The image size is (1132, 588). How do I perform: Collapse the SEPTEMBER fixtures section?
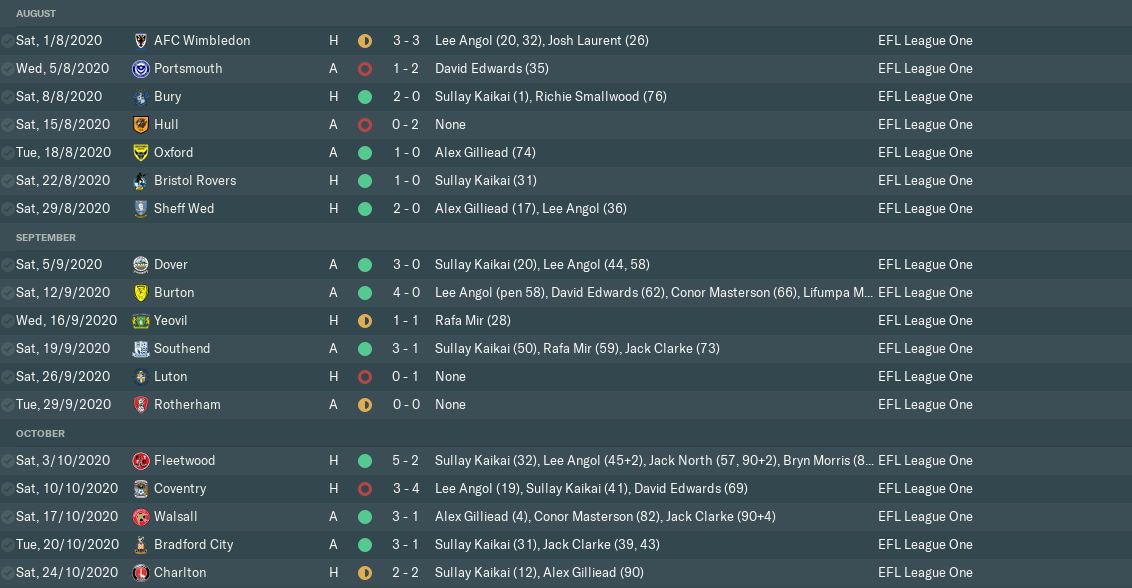[46, 238]
